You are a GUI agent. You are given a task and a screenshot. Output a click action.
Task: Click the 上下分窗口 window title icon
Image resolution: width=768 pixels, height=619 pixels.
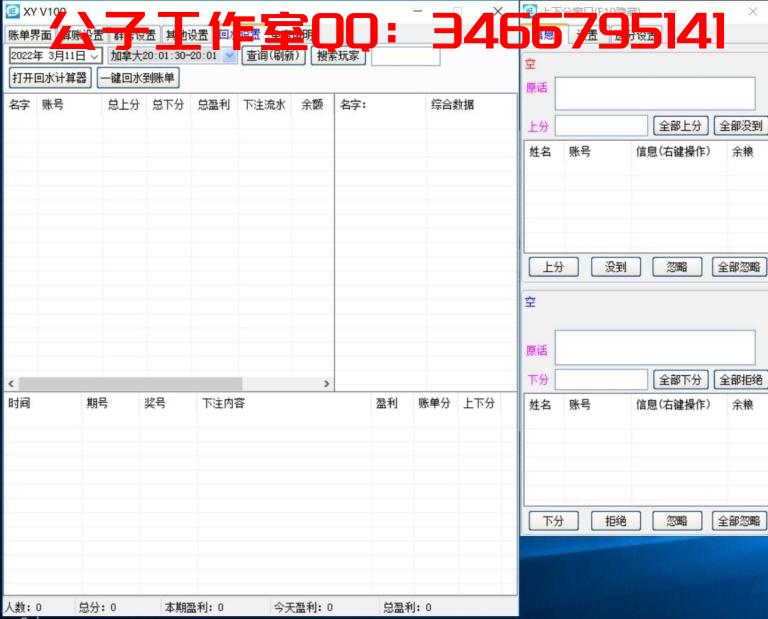[529, 10]
